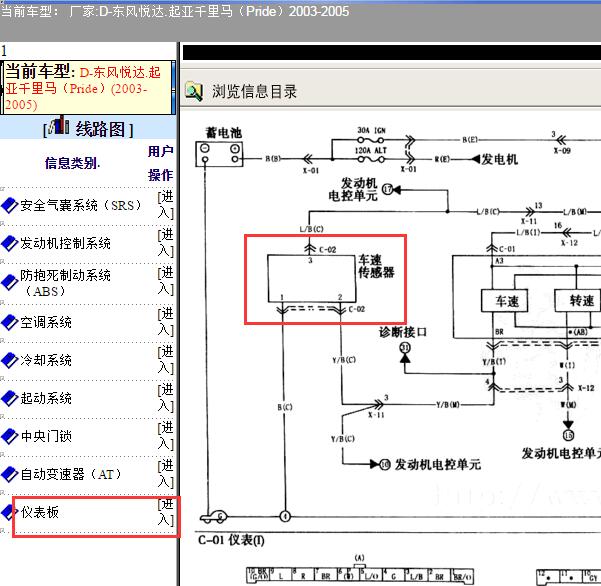
Task: Click the 当前车型 vehicle info box
Action: pos(86,87)
